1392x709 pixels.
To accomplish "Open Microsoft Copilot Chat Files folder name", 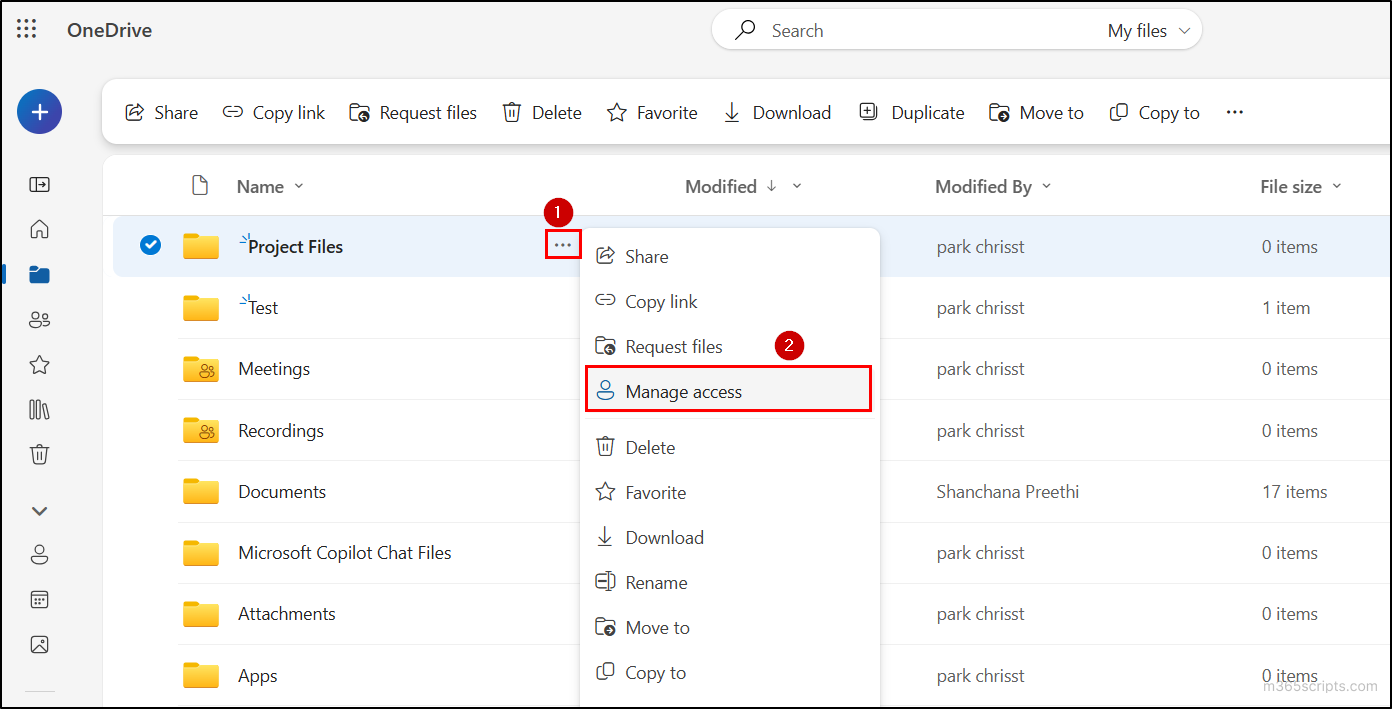I will pyautogui.click(x=345, y=553).
